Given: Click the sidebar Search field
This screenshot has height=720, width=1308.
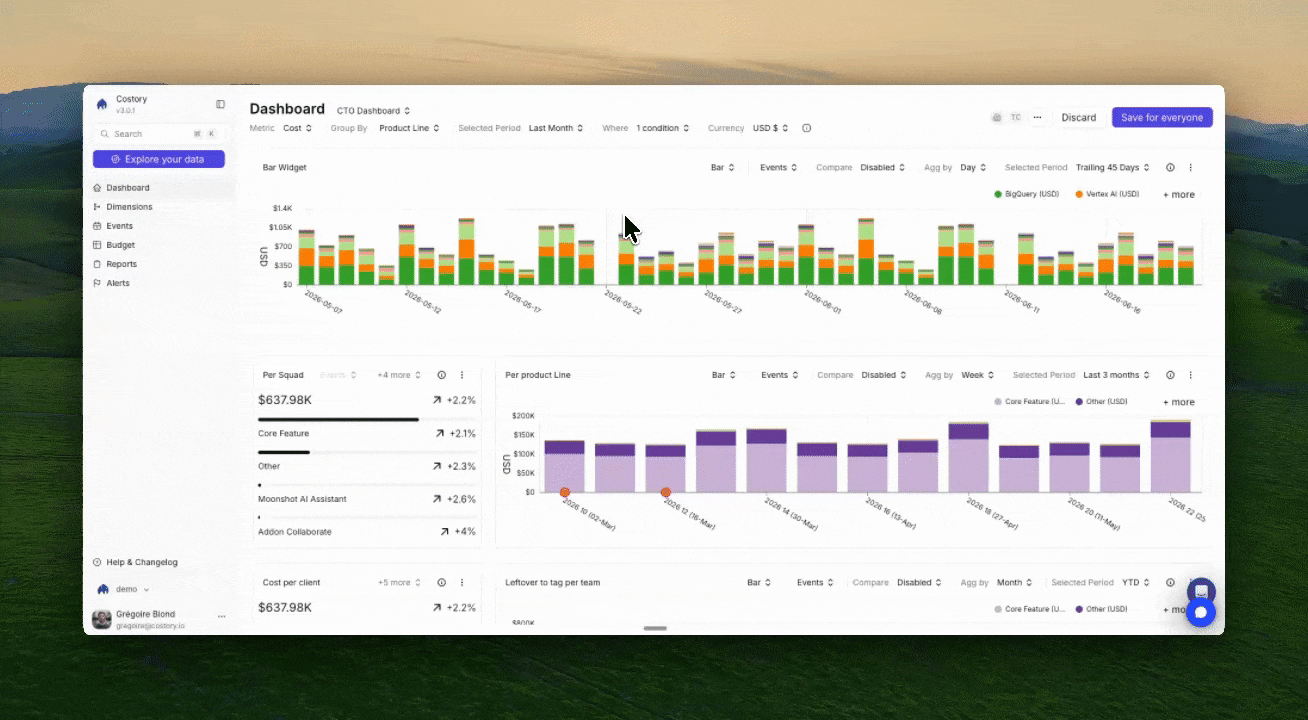Looking at the screenshot, I should (x=159, y=134).
